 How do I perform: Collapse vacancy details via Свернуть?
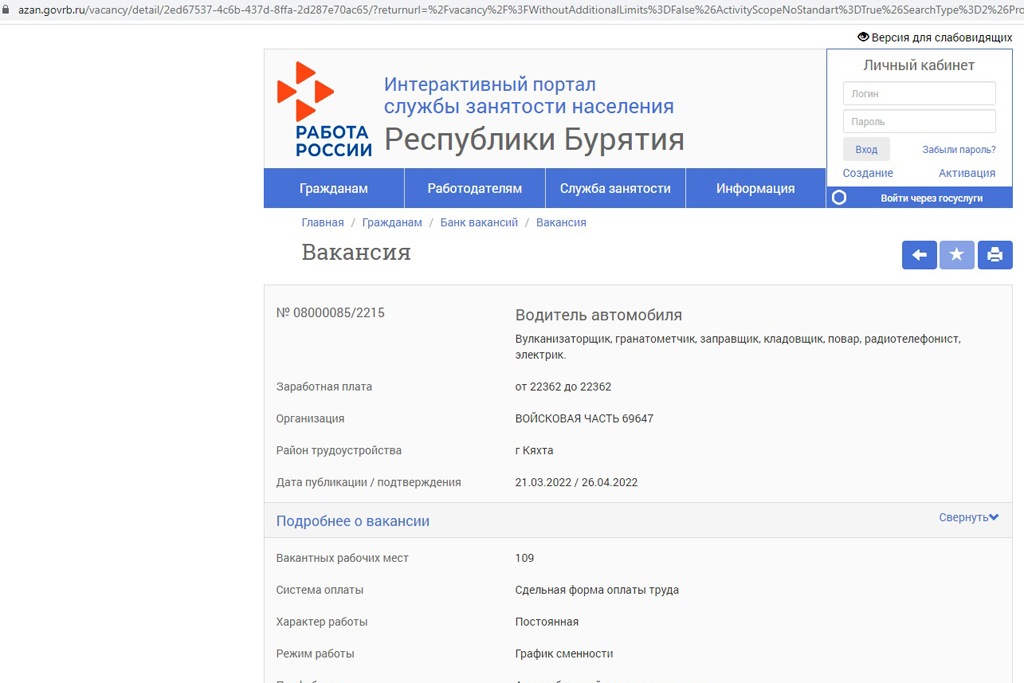click(x=968, y=517)
